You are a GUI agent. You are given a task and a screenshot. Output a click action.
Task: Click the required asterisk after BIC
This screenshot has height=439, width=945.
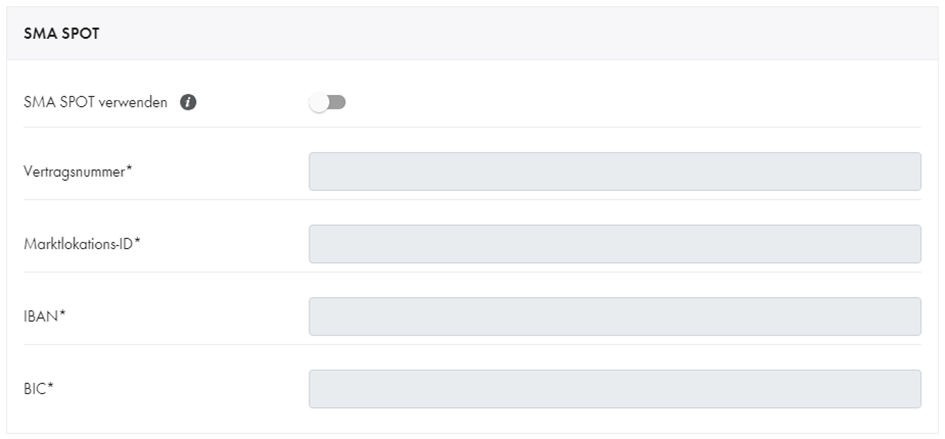click(x=50, y=387)
